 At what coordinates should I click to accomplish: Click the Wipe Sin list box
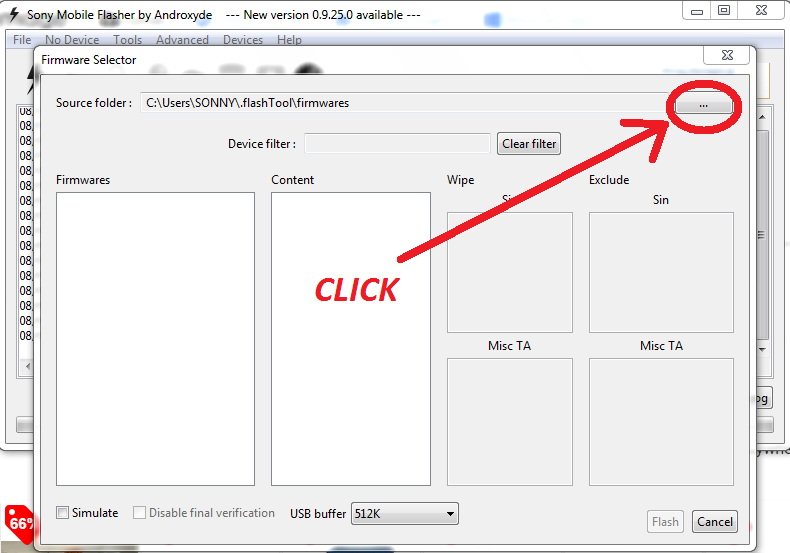pos(510,272)
